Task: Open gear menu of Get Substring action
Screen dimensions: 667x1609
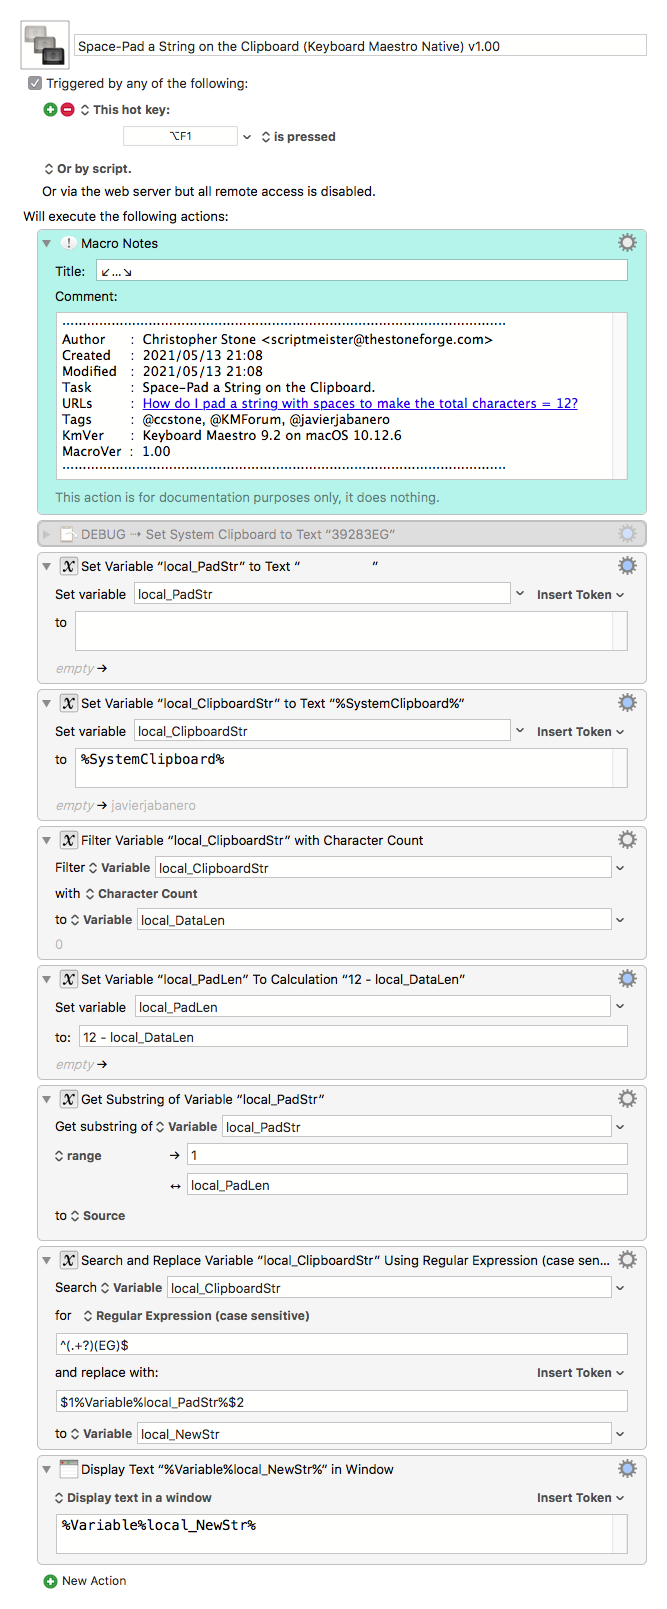Action: (627, 1099)
